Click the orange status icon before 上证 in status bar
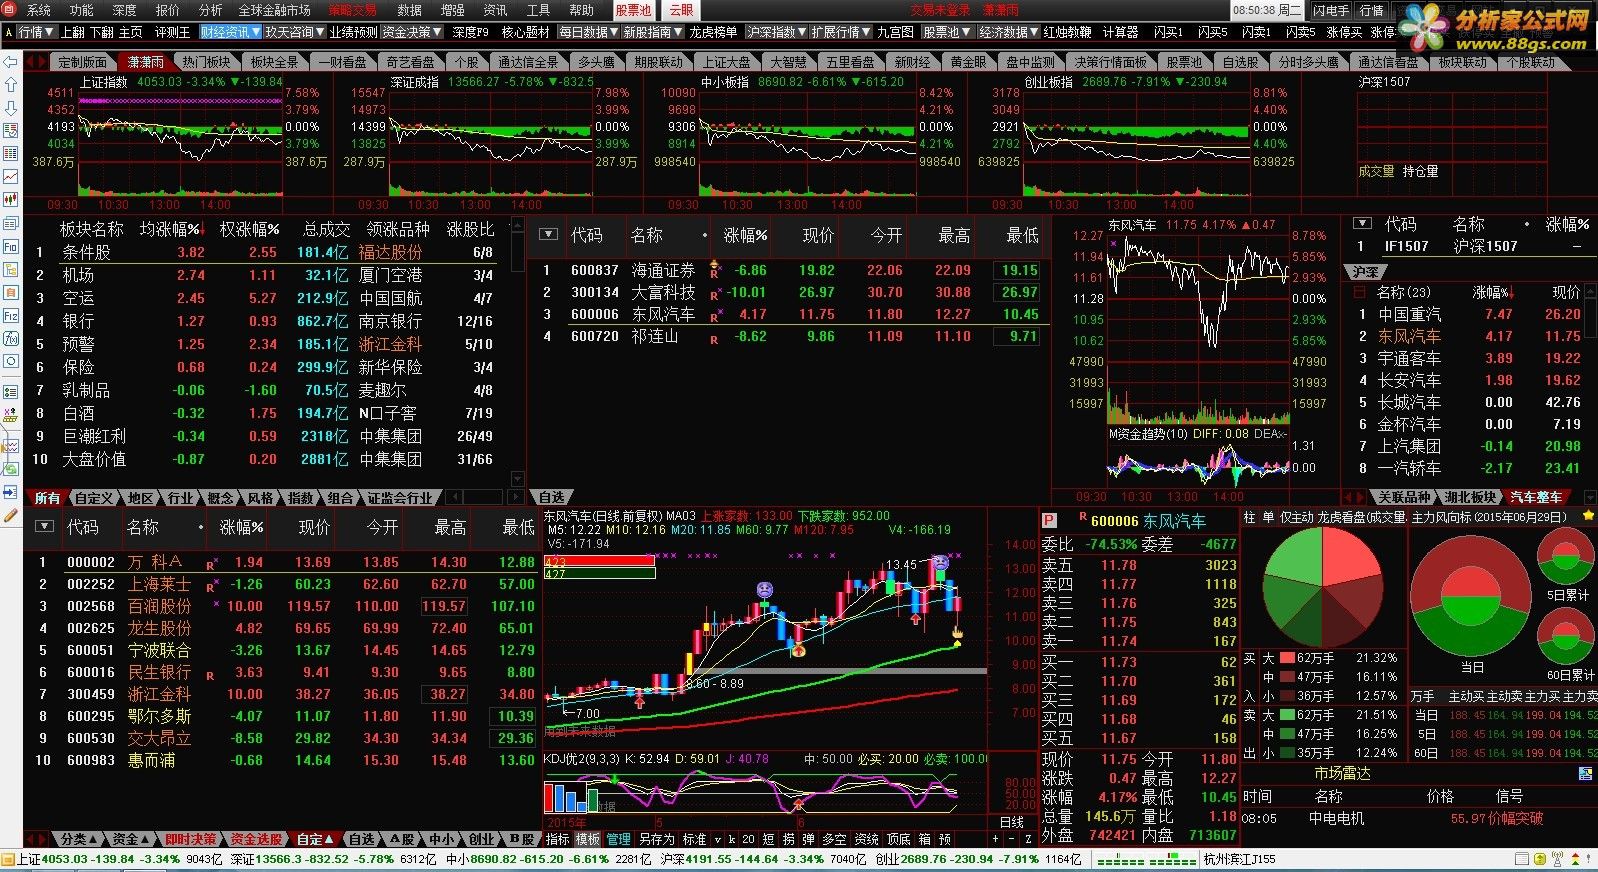1598x872 pixels. coord(8,859)
